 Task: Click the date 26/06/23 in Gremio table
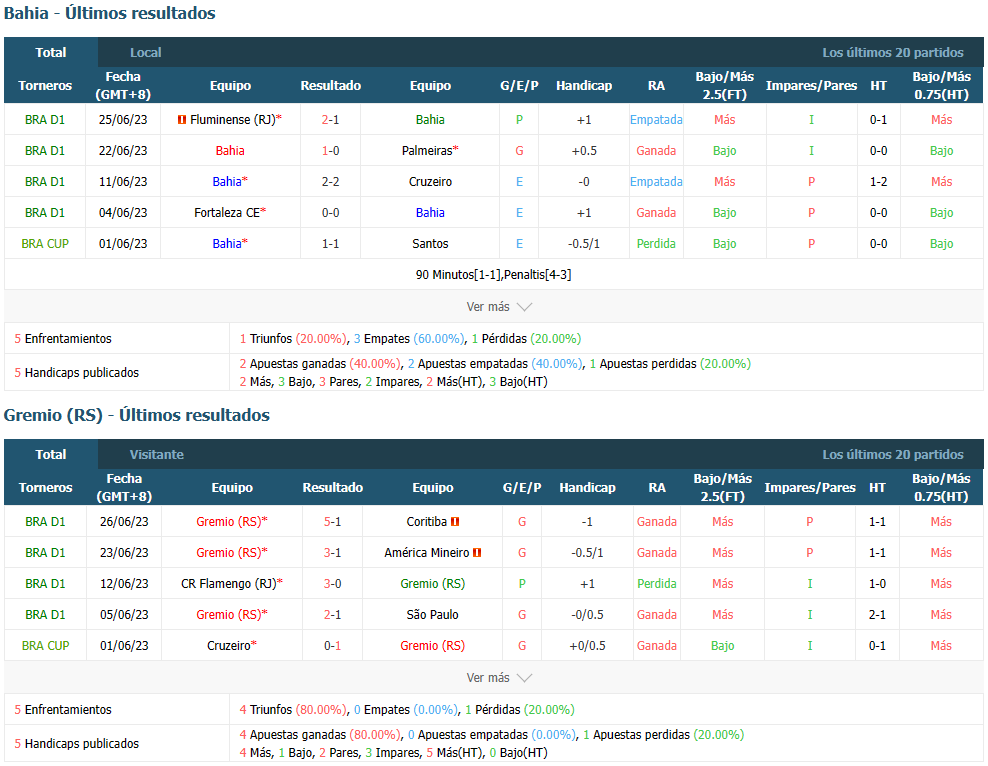[124, 522]
